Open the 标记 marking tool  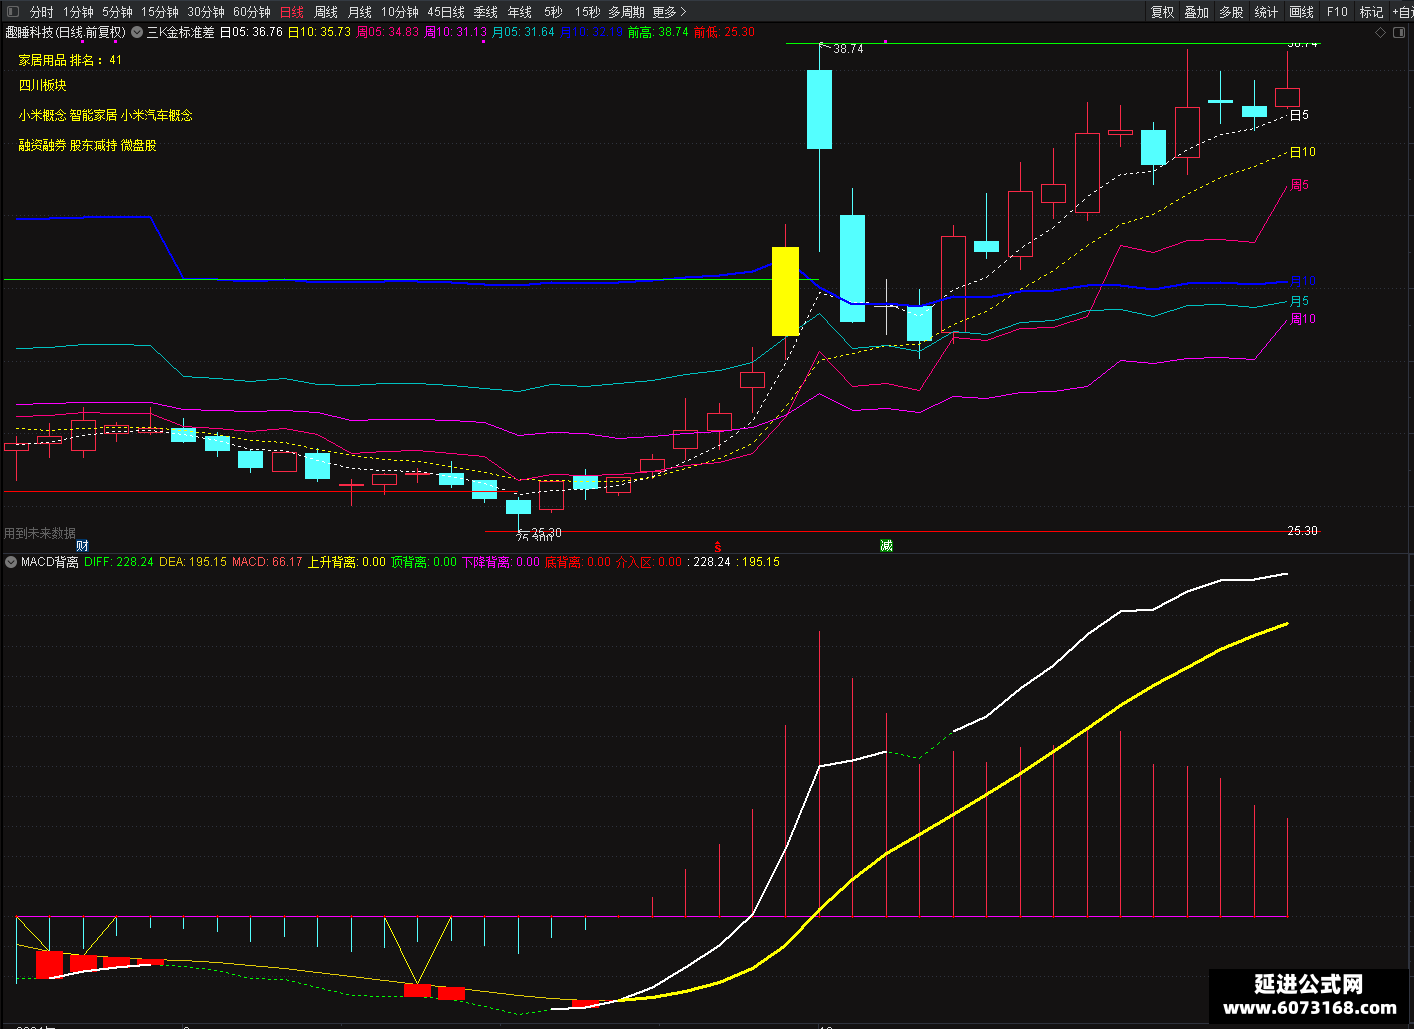(1371, 12)
